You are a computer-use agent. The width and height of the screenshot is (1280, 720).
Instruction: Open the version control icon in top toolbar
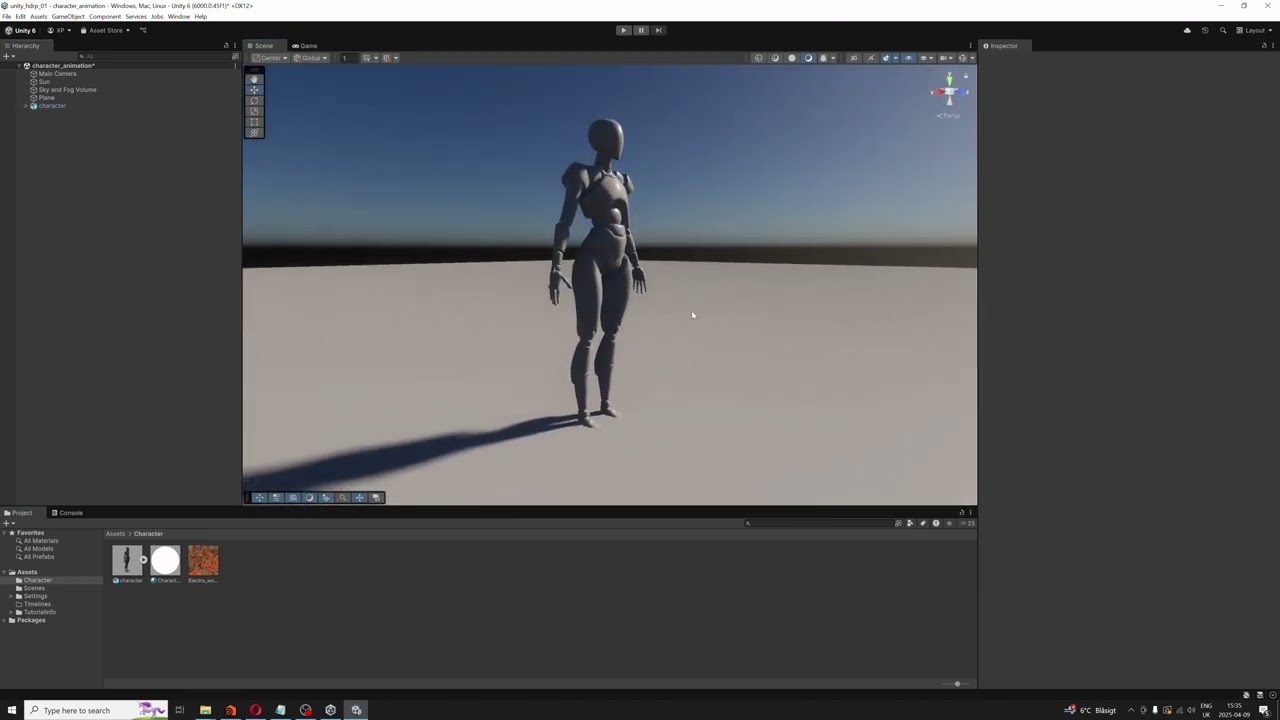coord(143,30)
